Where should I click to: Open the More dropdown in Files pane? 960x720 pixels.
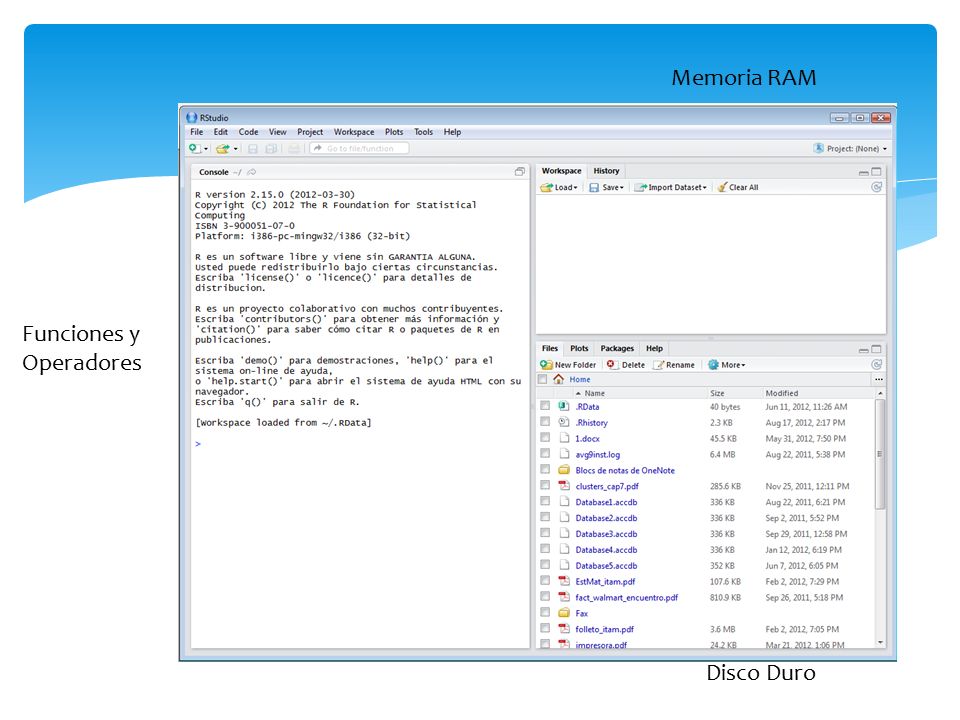point(727,365)
